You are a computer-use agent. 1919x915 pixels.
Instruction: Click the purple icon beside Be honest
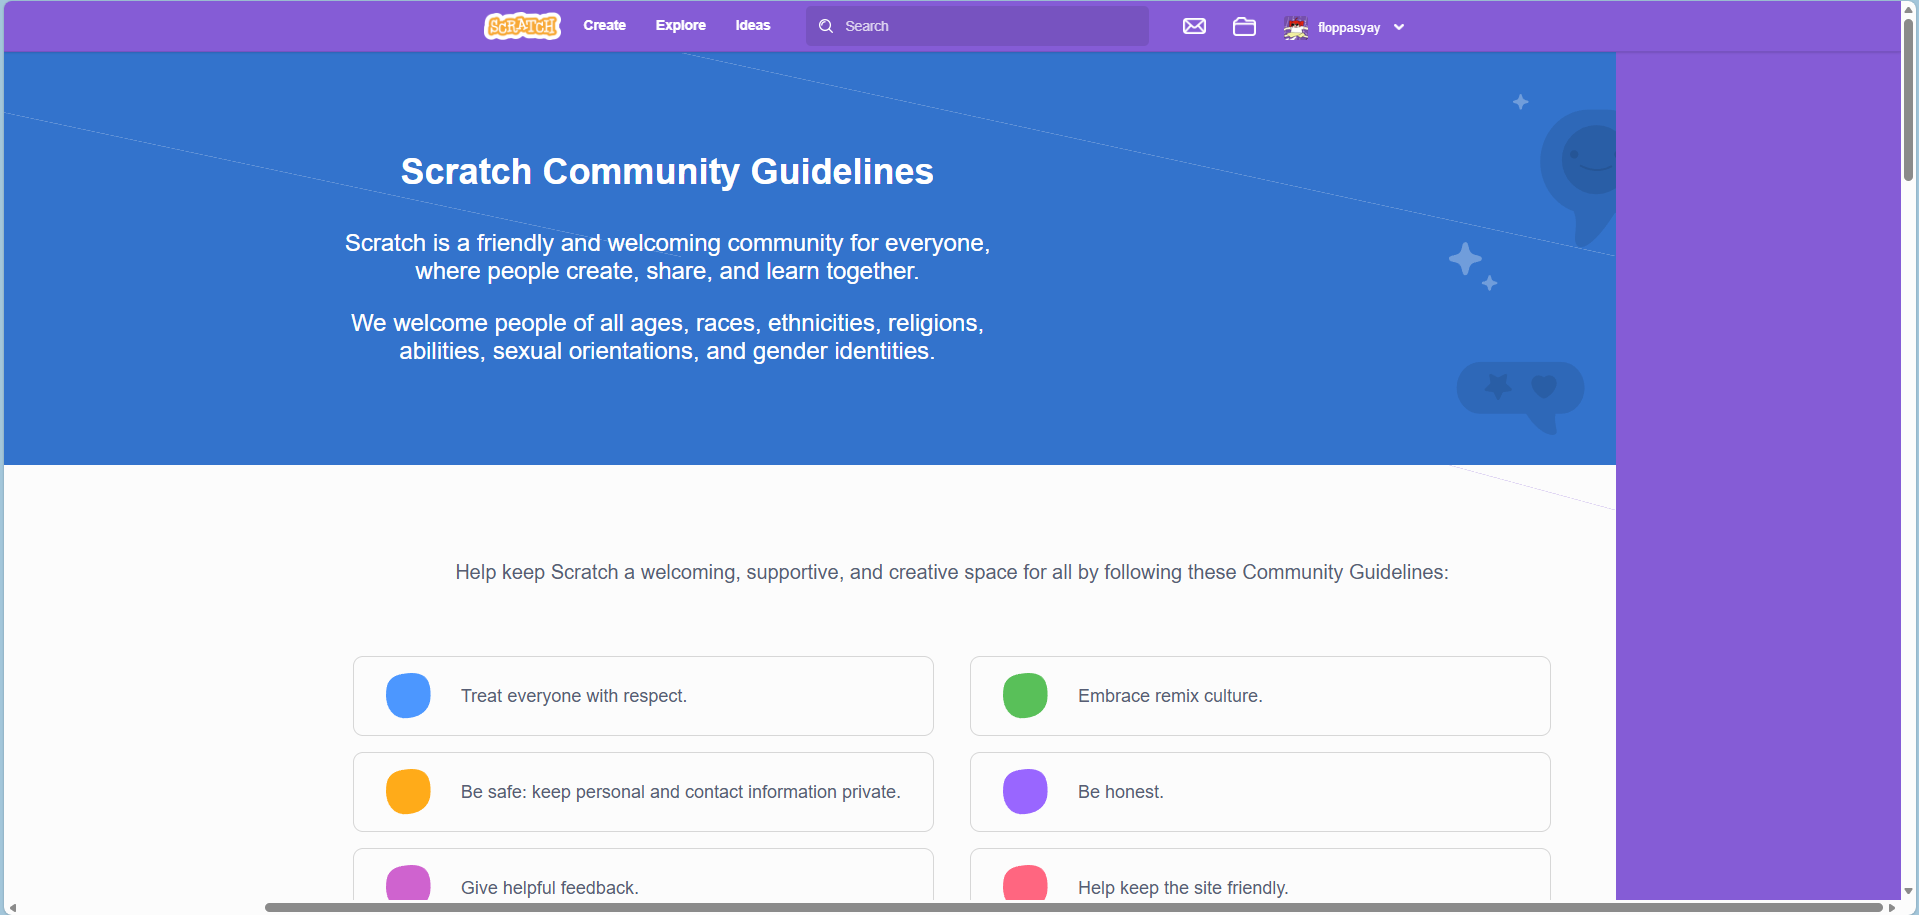(1025, 792)
